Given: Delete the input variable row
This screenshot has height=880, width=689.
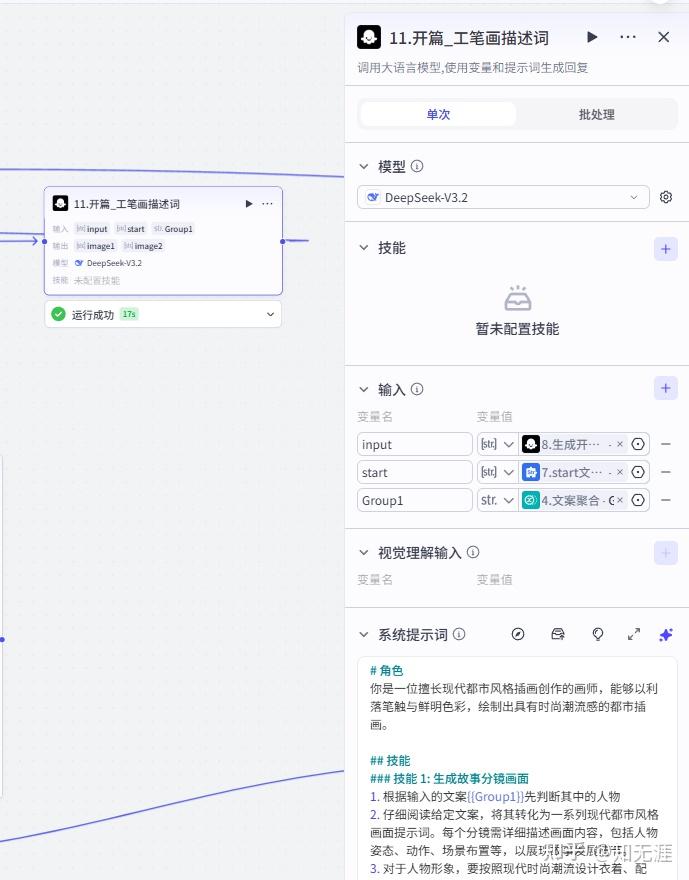Looking at the screenshot, I should (x=666, y=444).
